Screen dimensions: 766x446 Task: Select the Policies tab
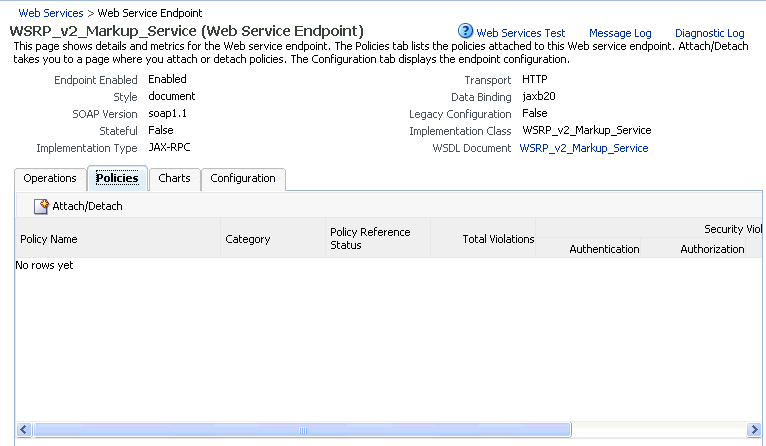[117, 178]
